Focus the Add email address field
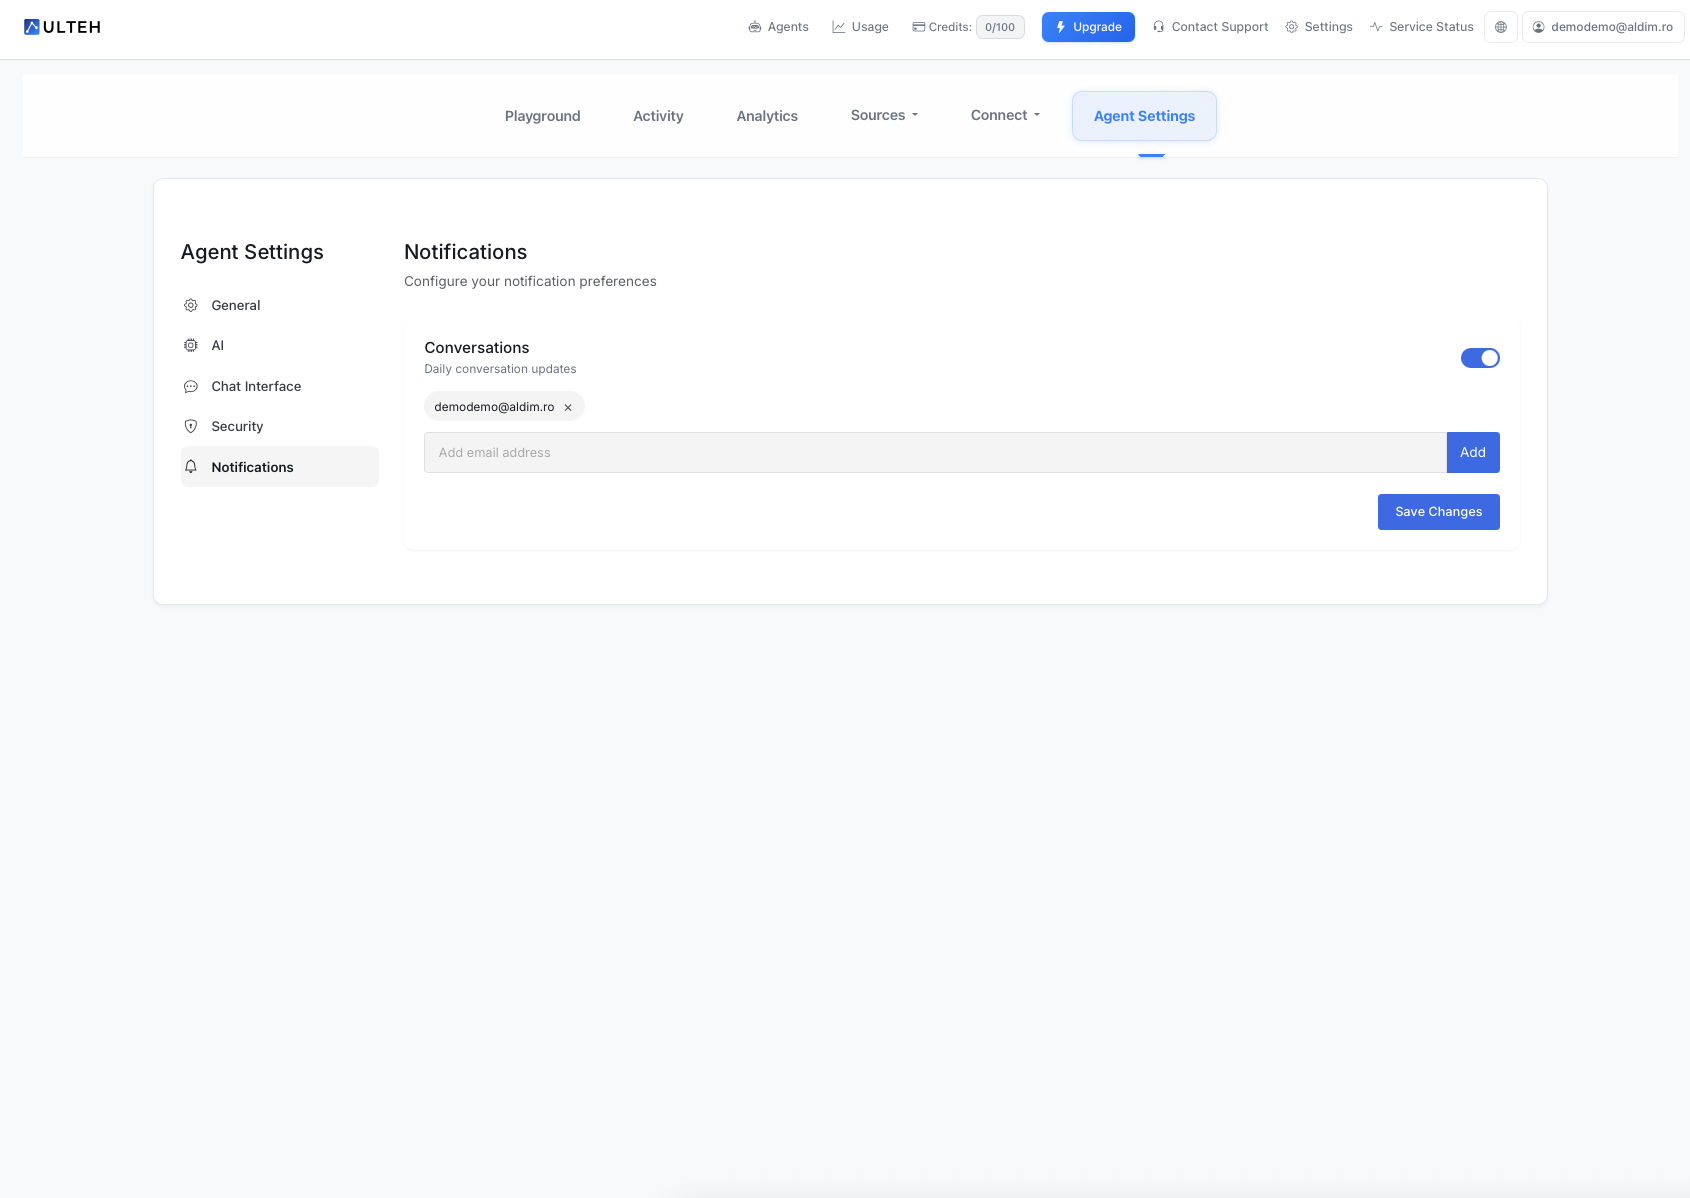 click(x=934, y=453)
